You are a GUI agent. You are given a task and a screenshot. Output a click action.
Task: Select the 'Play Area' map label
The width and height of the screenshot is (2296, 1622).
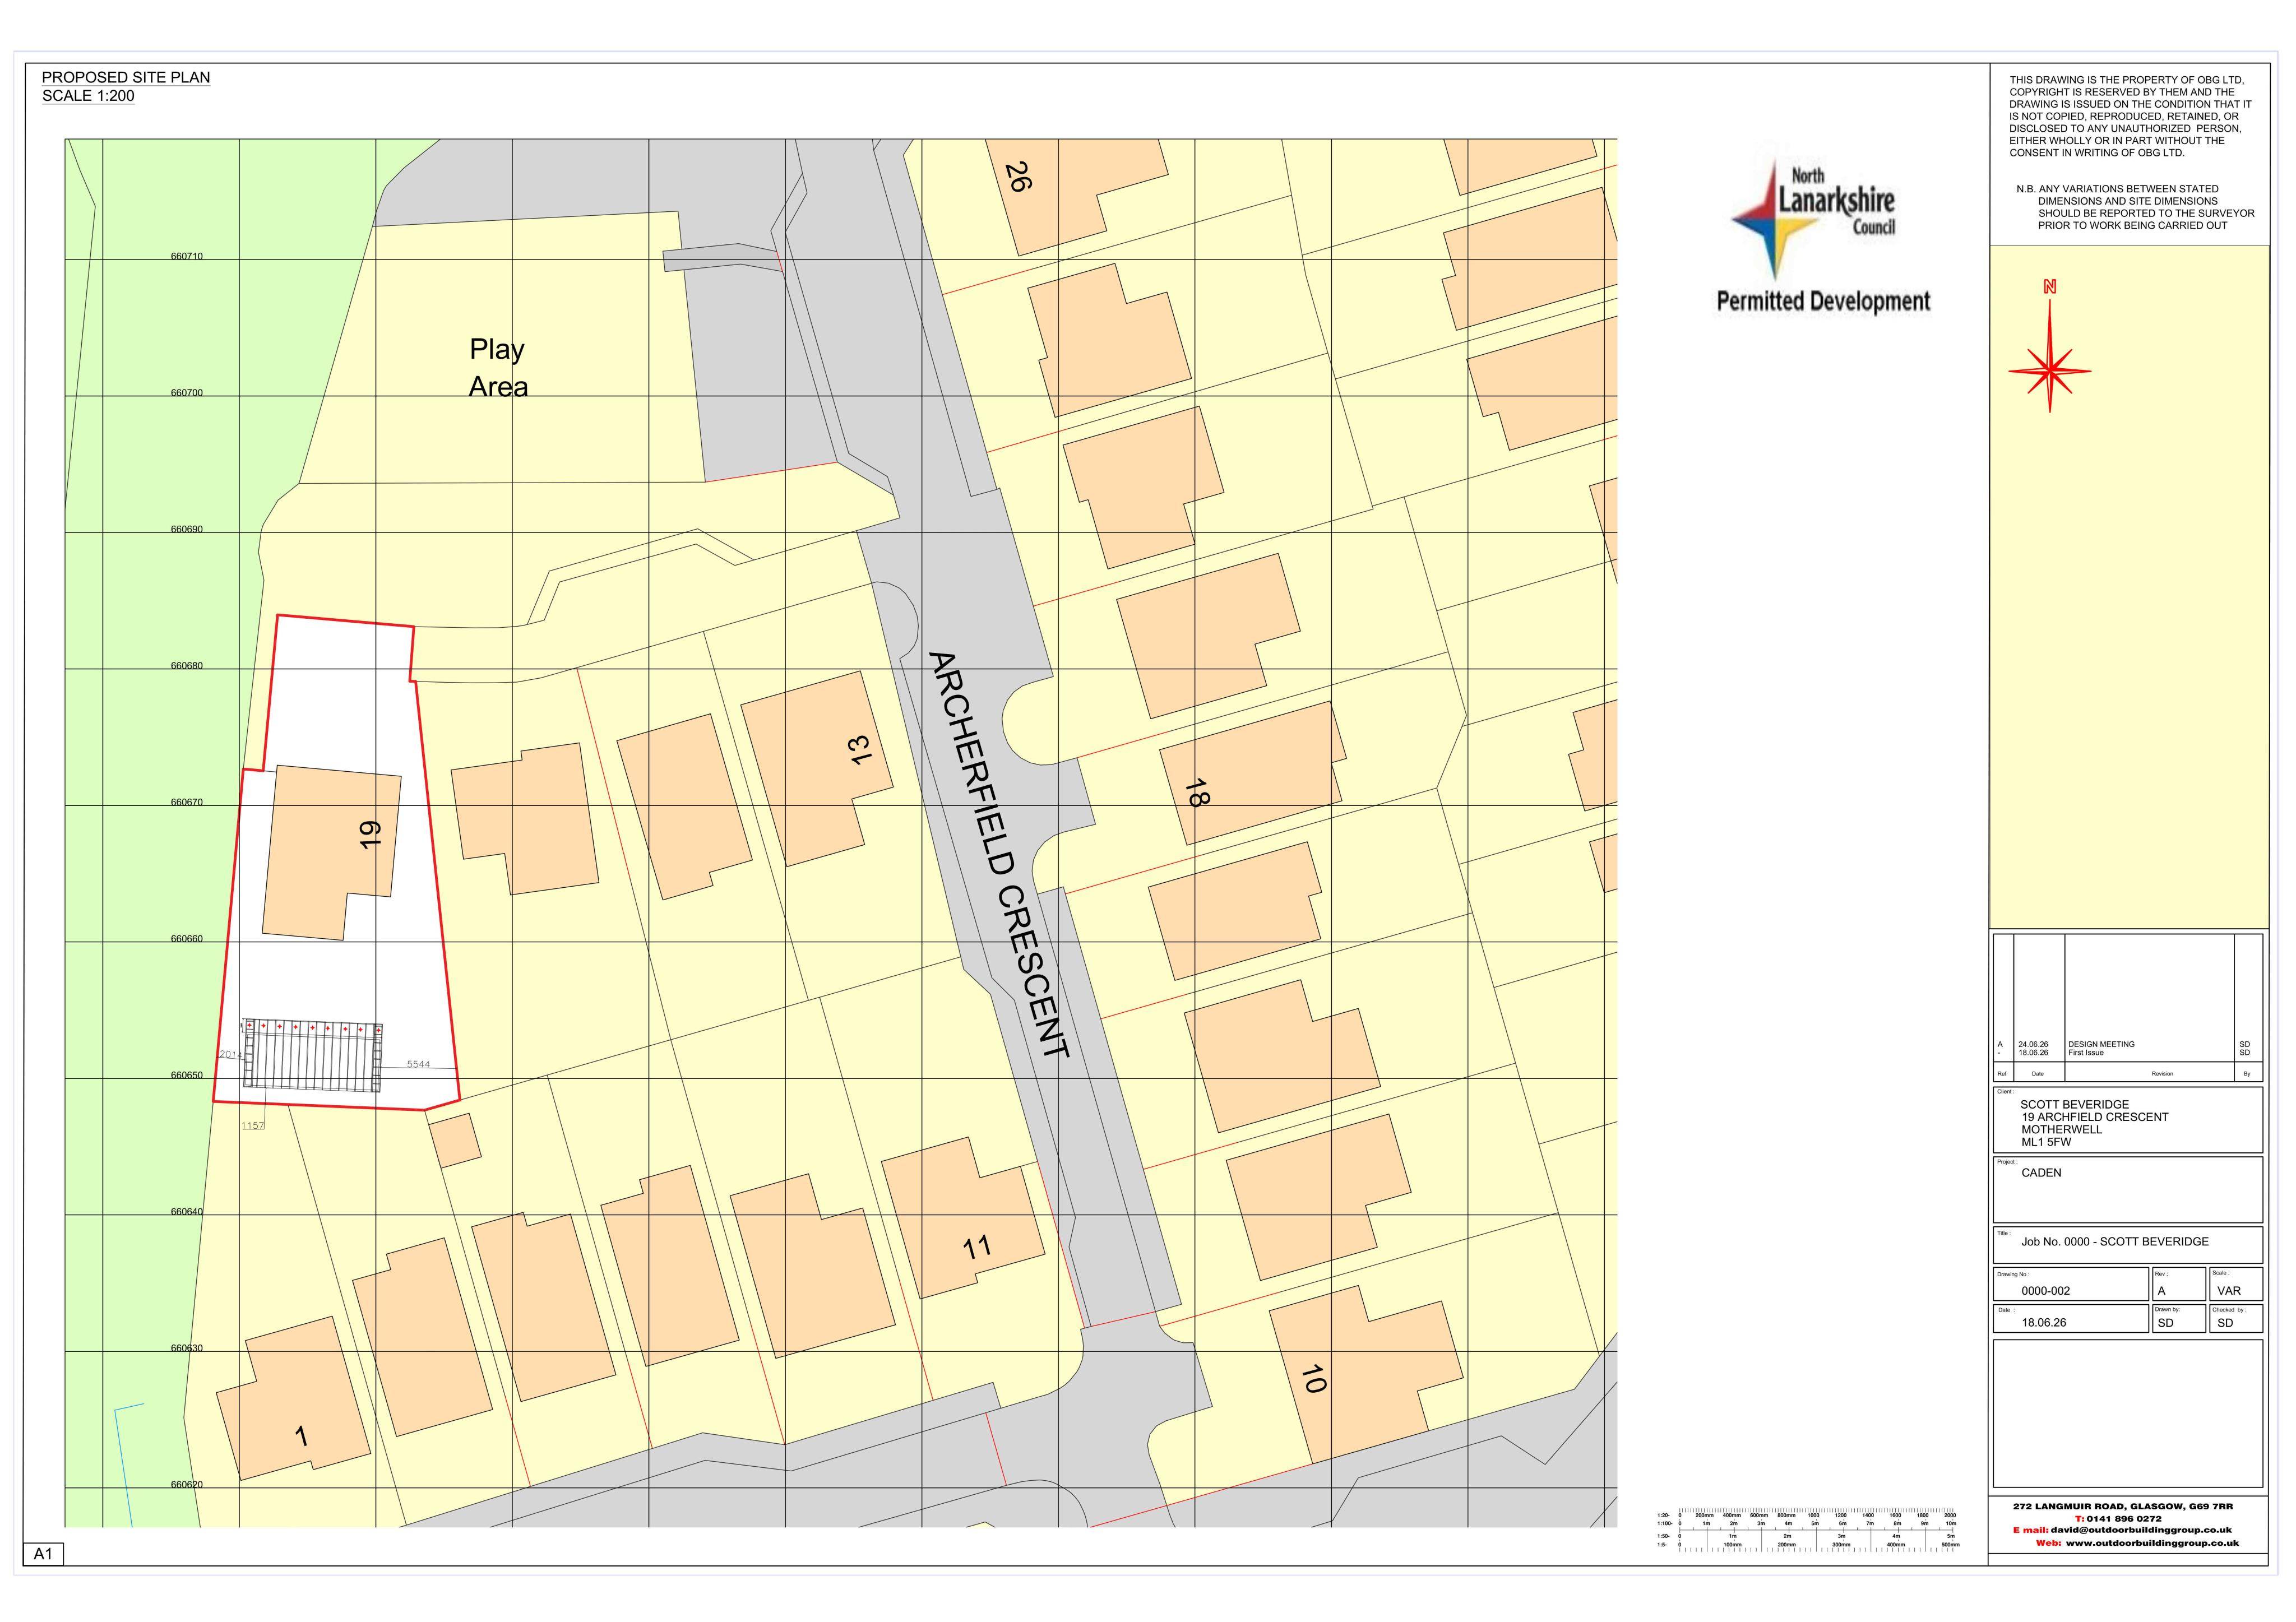(498, 367)
